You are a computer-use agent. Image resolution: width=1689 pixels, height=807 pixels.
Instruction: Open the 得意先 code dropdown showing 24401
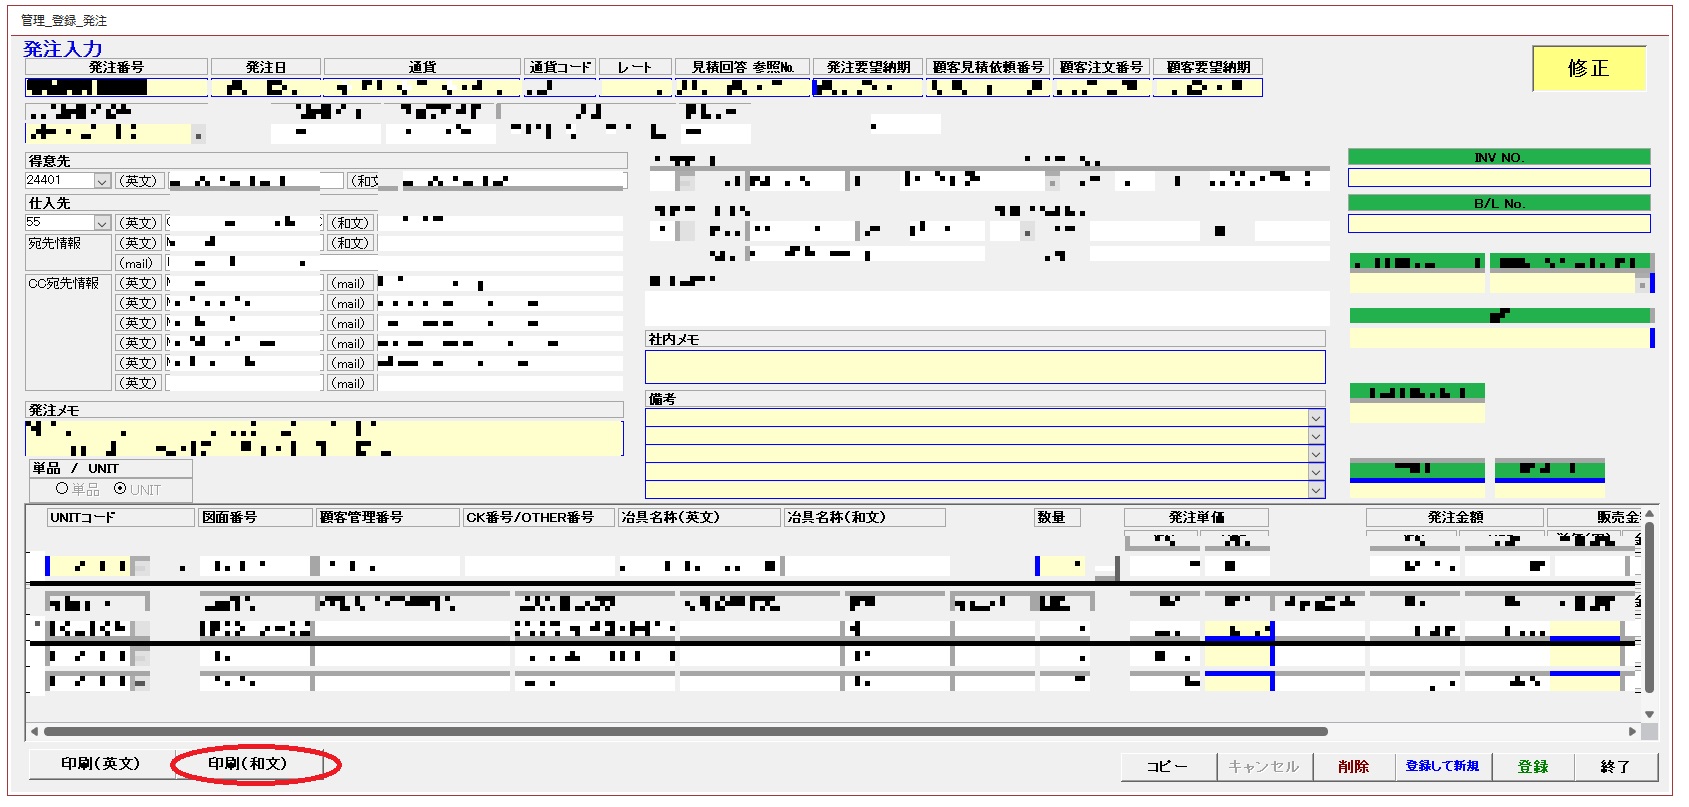click(102, 181)
